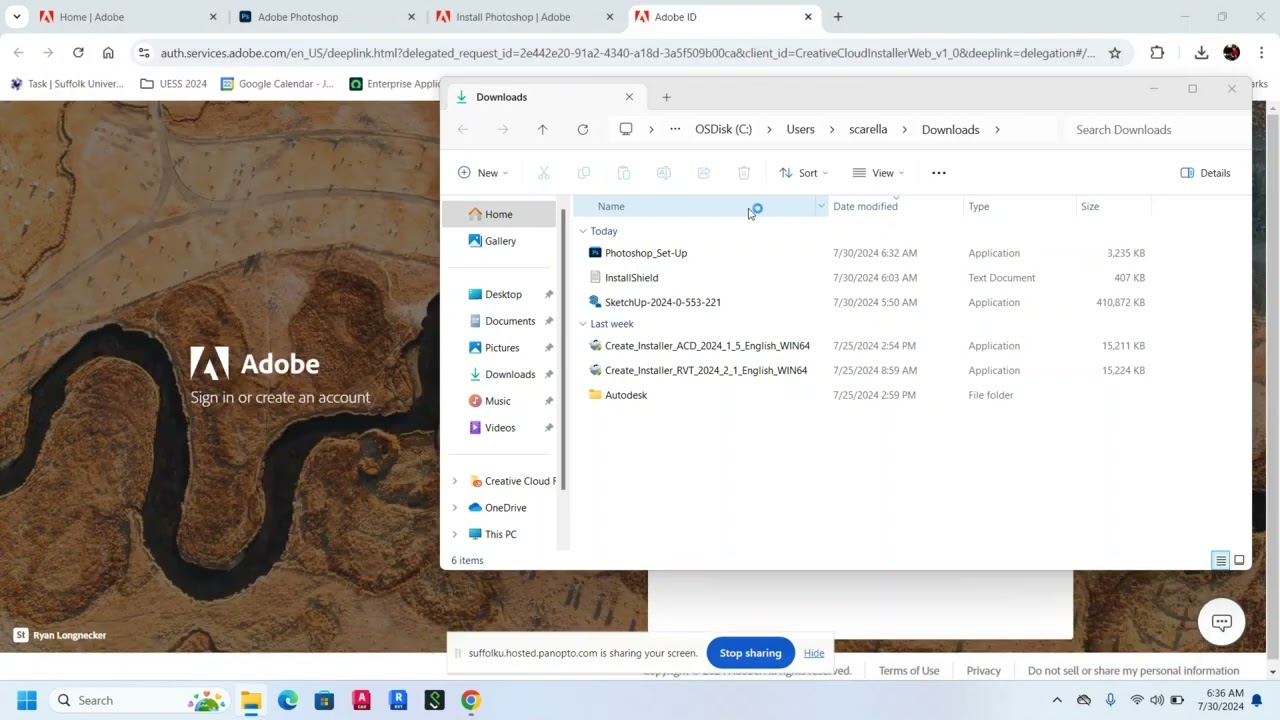
Task: Open Gallery in the navigation pane
Action: click(x=500, y=241)
